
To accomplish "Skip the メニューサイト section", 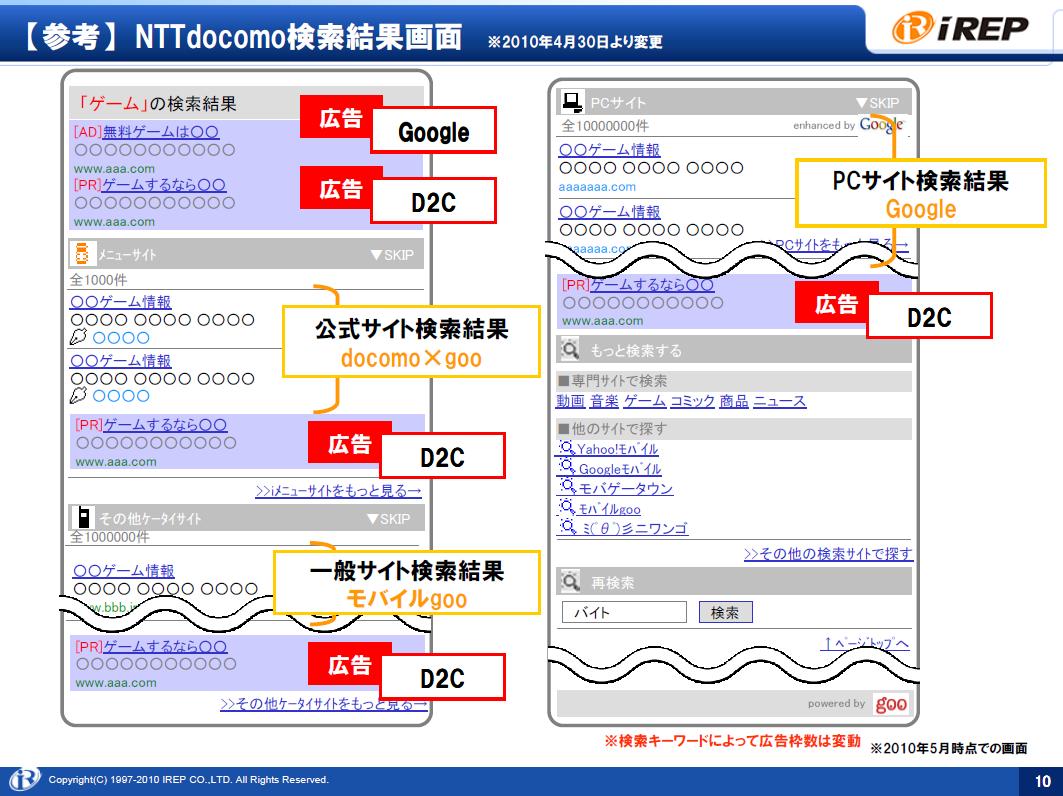I will coord(393,255).
